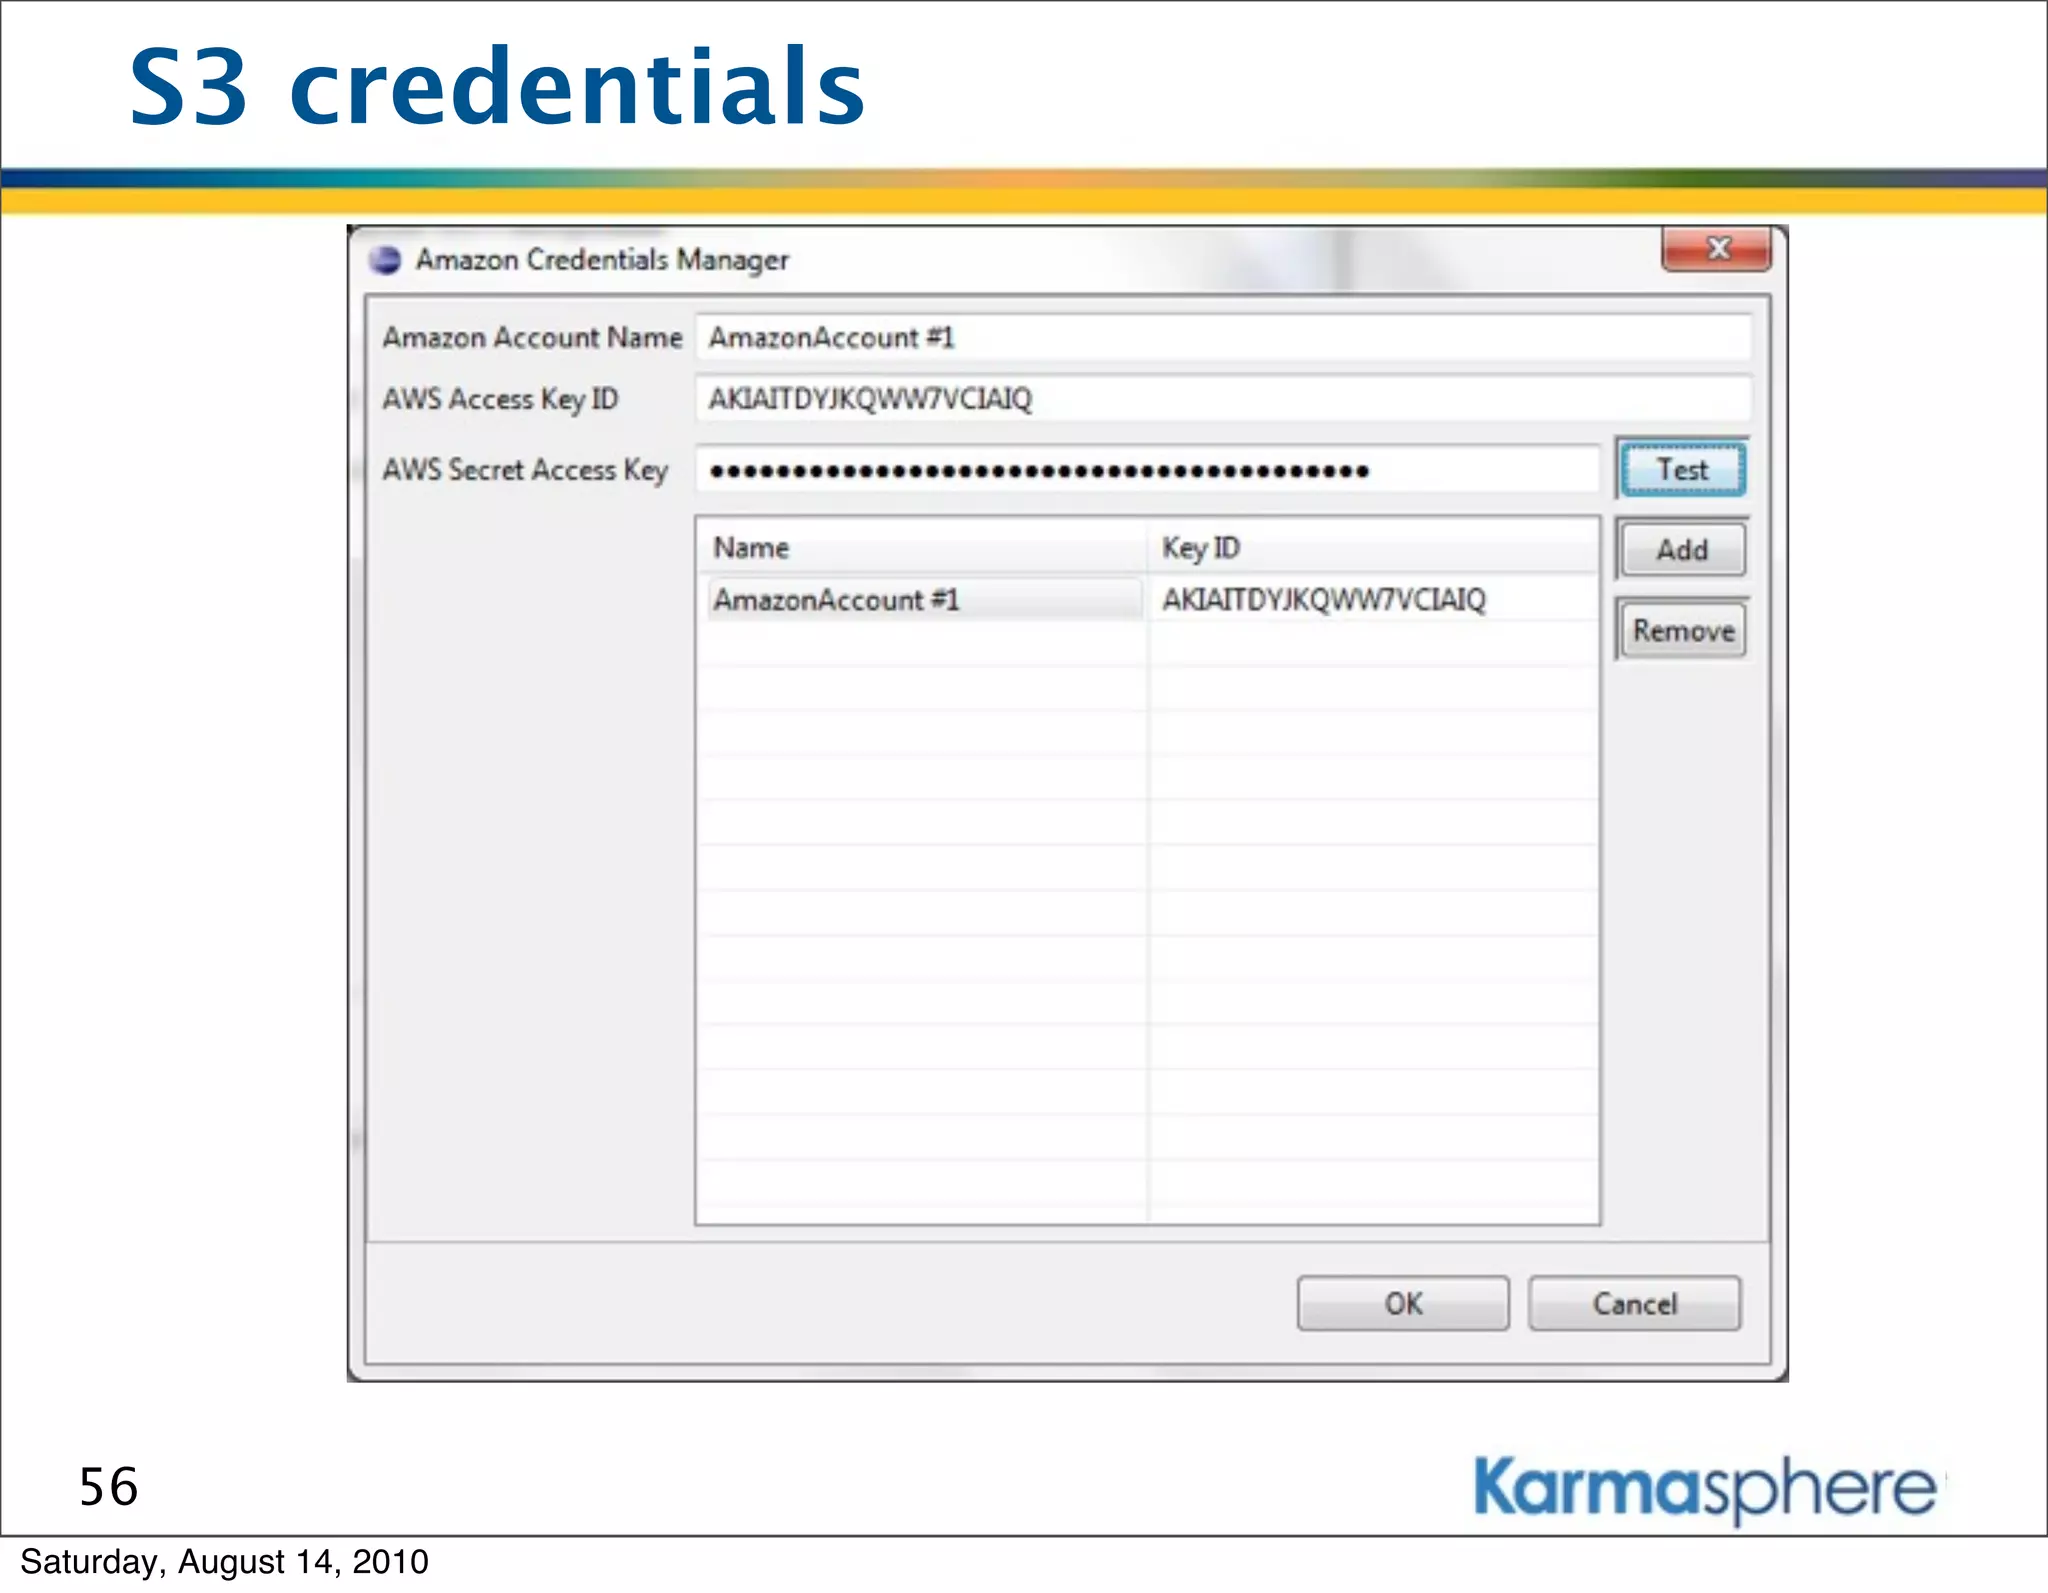Click the AKIAITDYJKQWW7VCIAIQ key cell in table
The width and height of the screenshot is (2048, 1593).
tap(1324, 600)
